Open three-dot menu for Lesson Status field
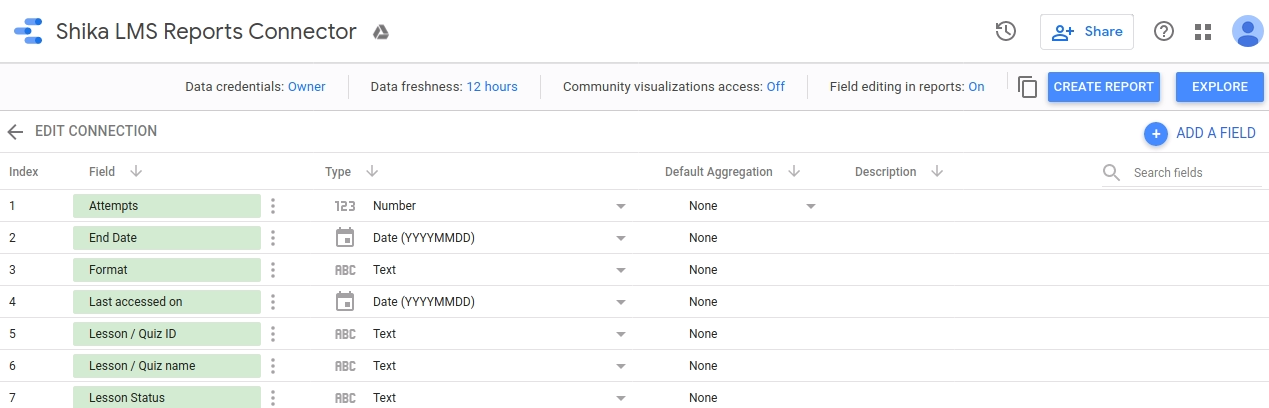The width and height of the screenshot is (1269, 408). pos(273,398)
